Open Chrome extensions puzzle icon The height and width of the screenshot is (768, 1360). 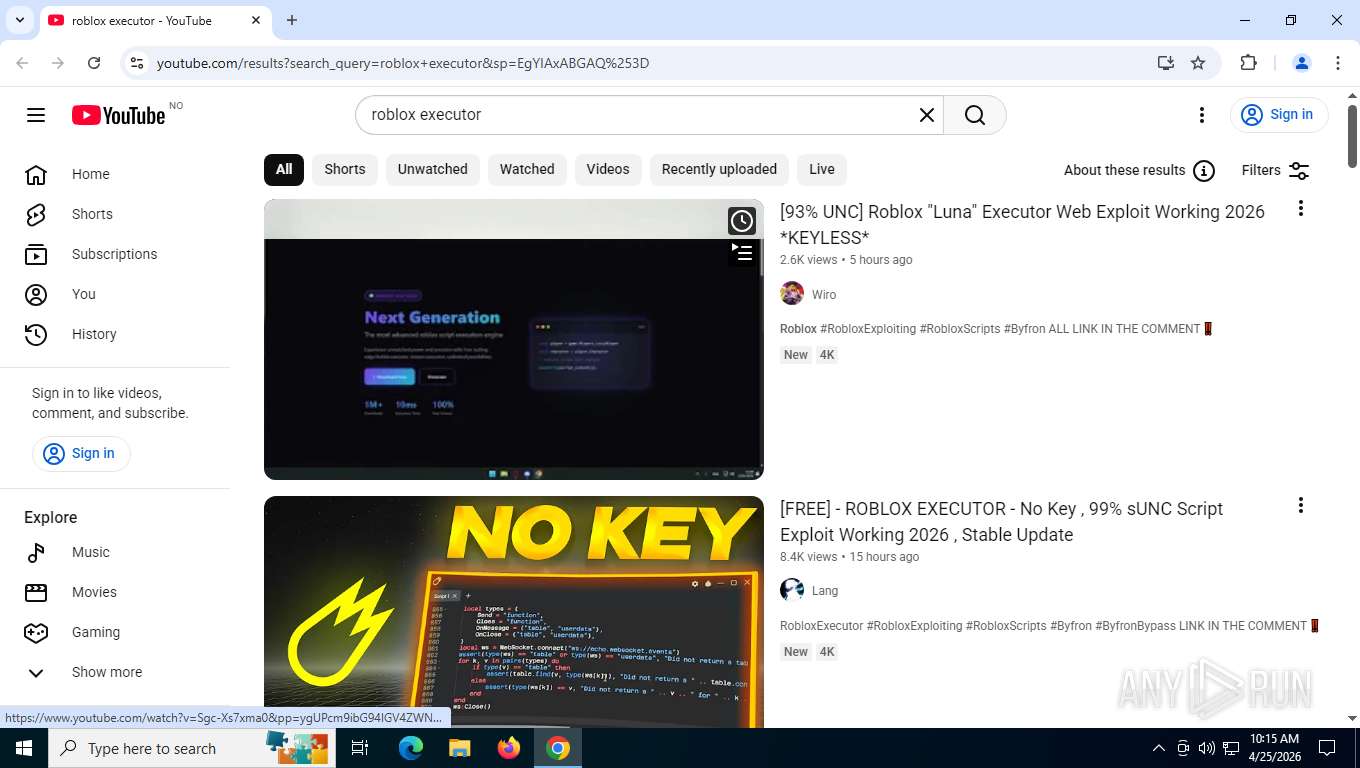[1248, 63]
